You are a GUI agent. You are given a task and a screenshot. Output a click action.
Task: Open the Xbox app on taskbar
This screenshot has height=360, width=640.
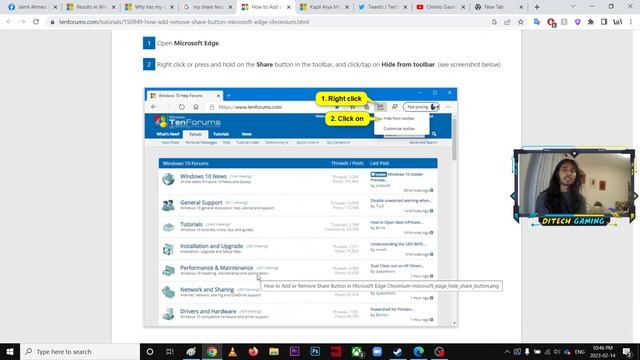[357, 351]
